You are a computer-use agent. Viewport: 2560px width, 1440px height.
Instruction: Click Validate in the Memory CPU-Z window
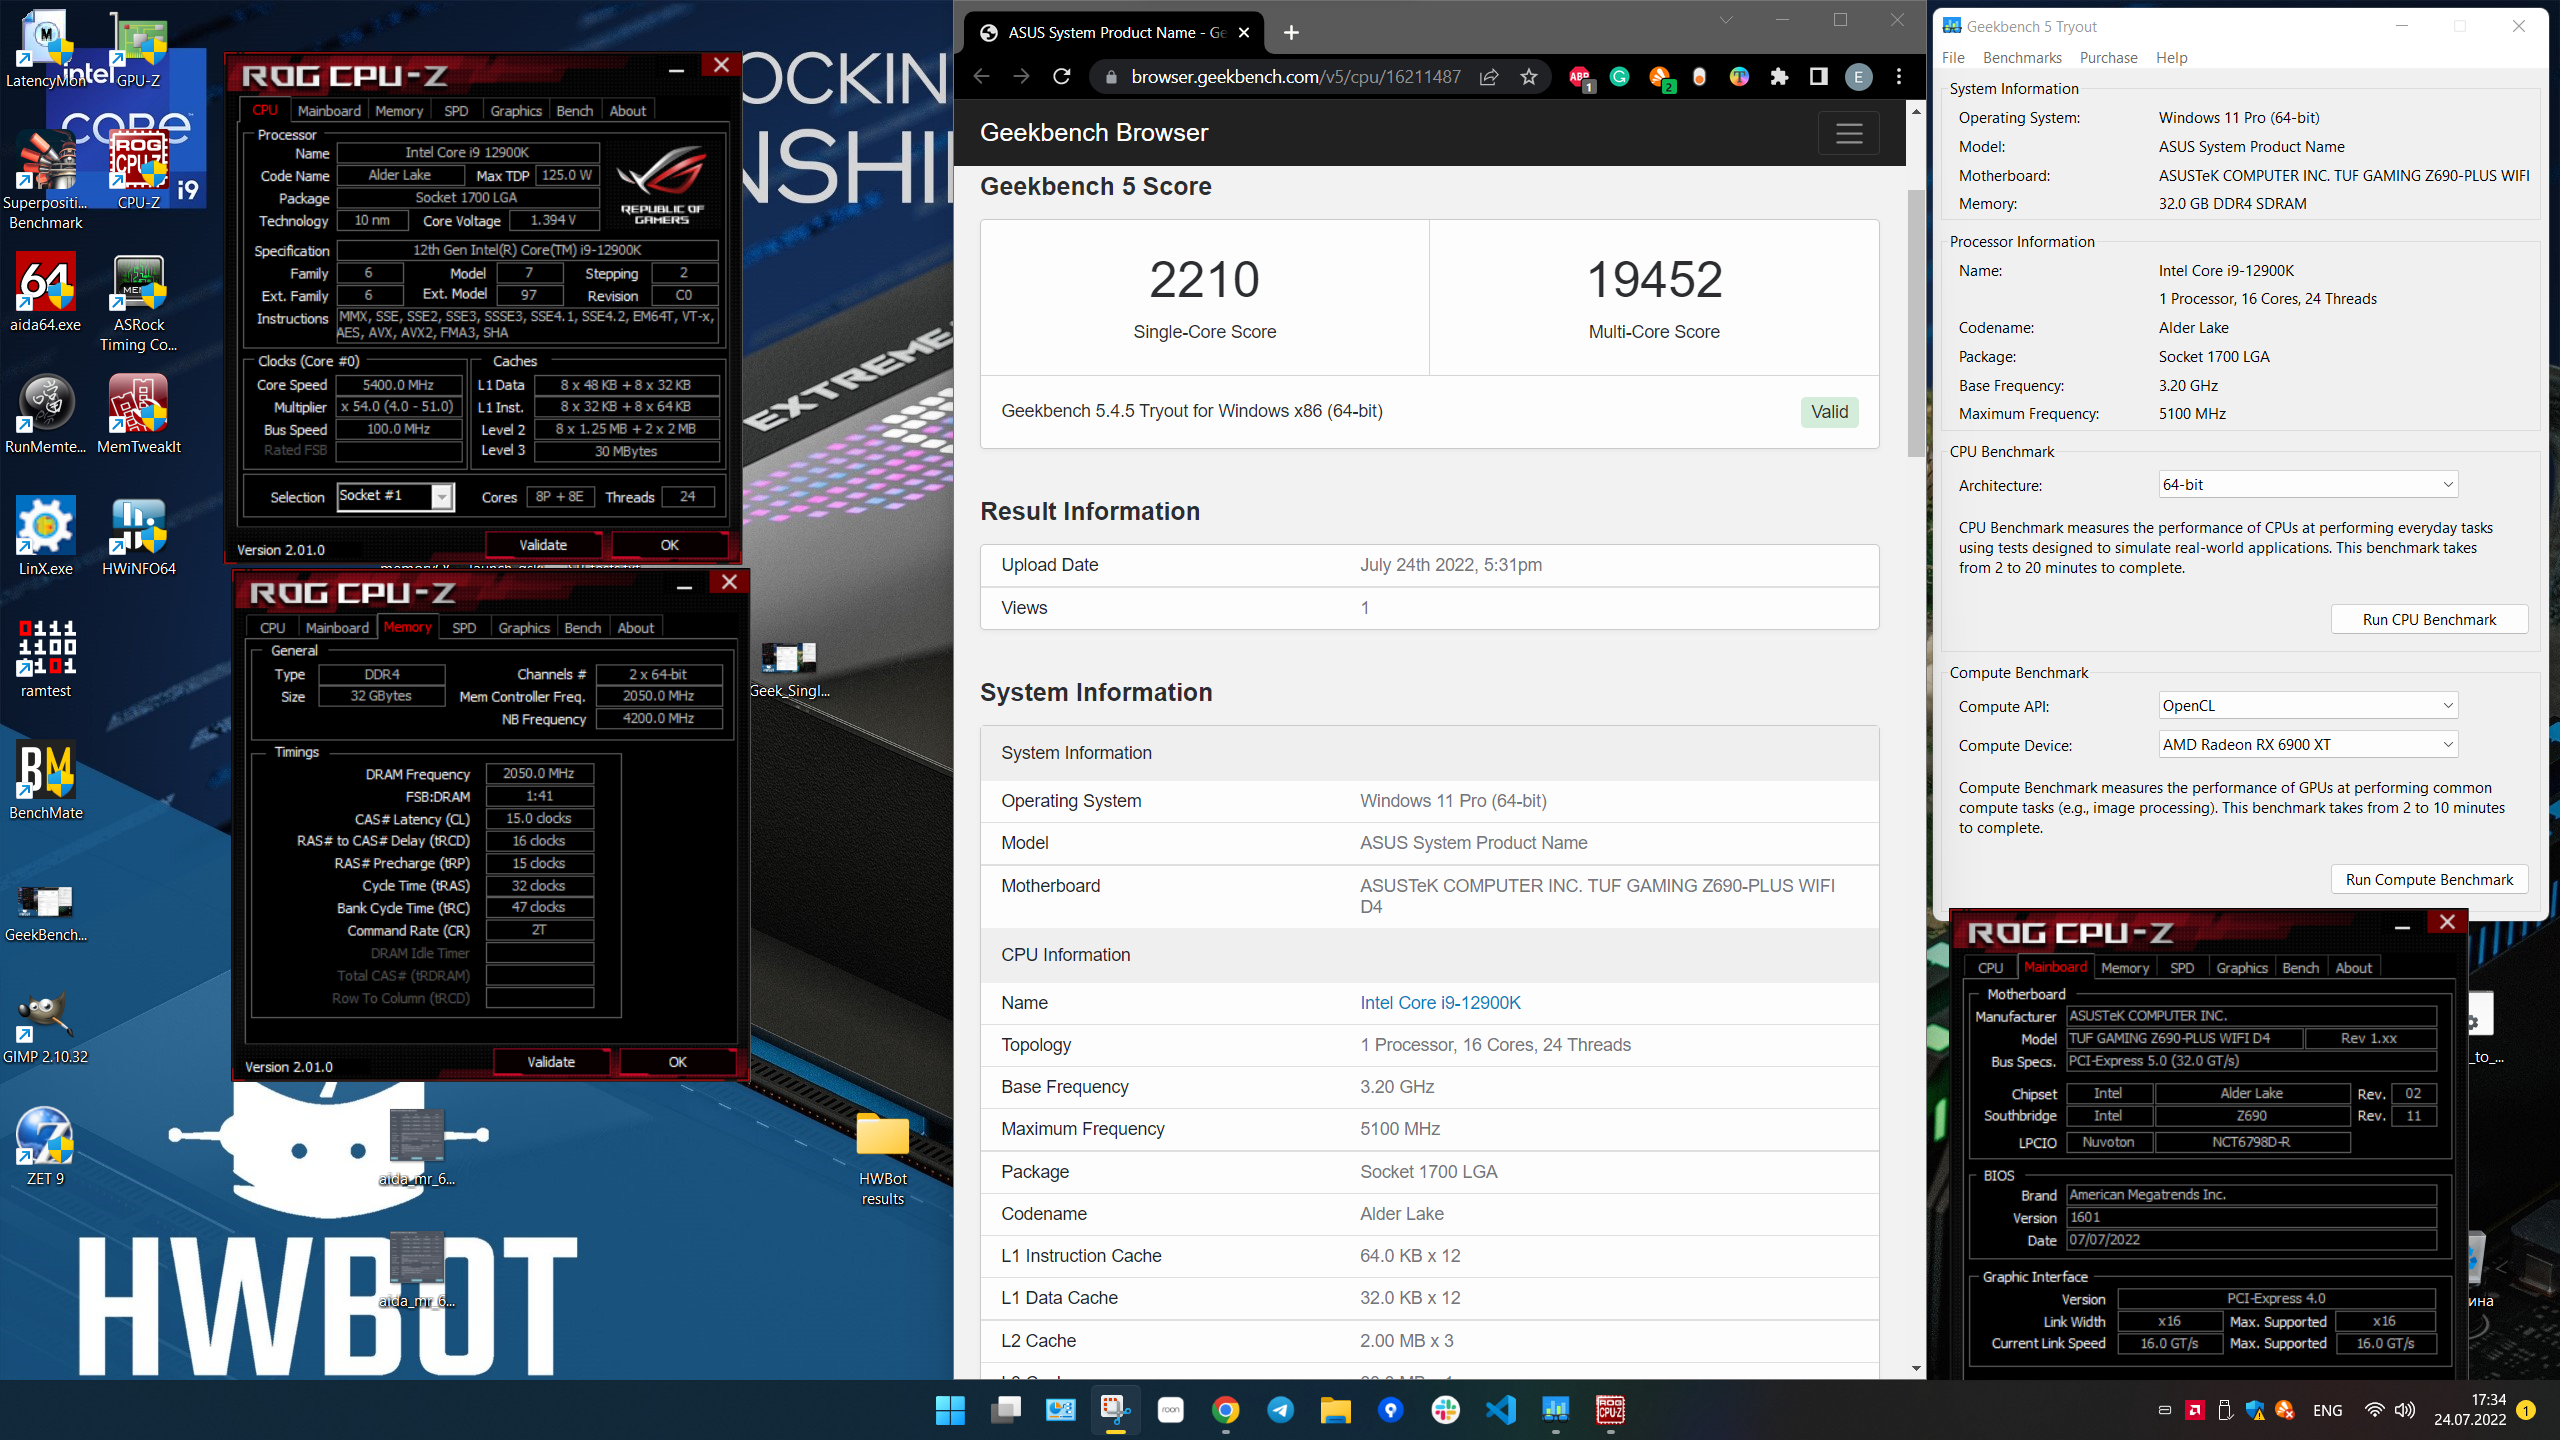click(551, 1062)
